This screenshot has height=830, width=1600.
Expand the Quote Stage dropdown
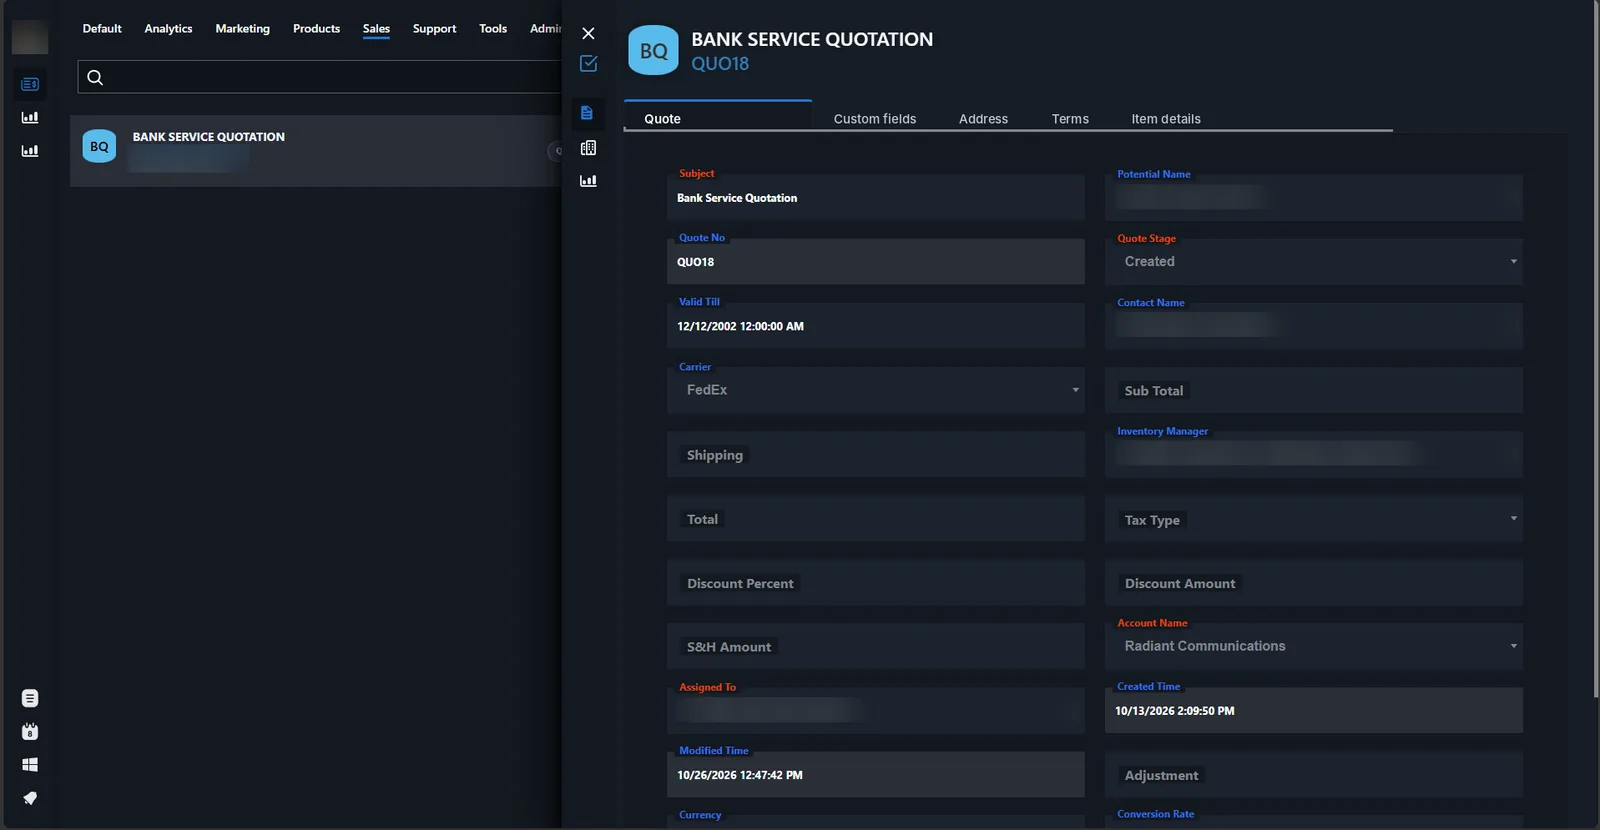(1314, 261)
